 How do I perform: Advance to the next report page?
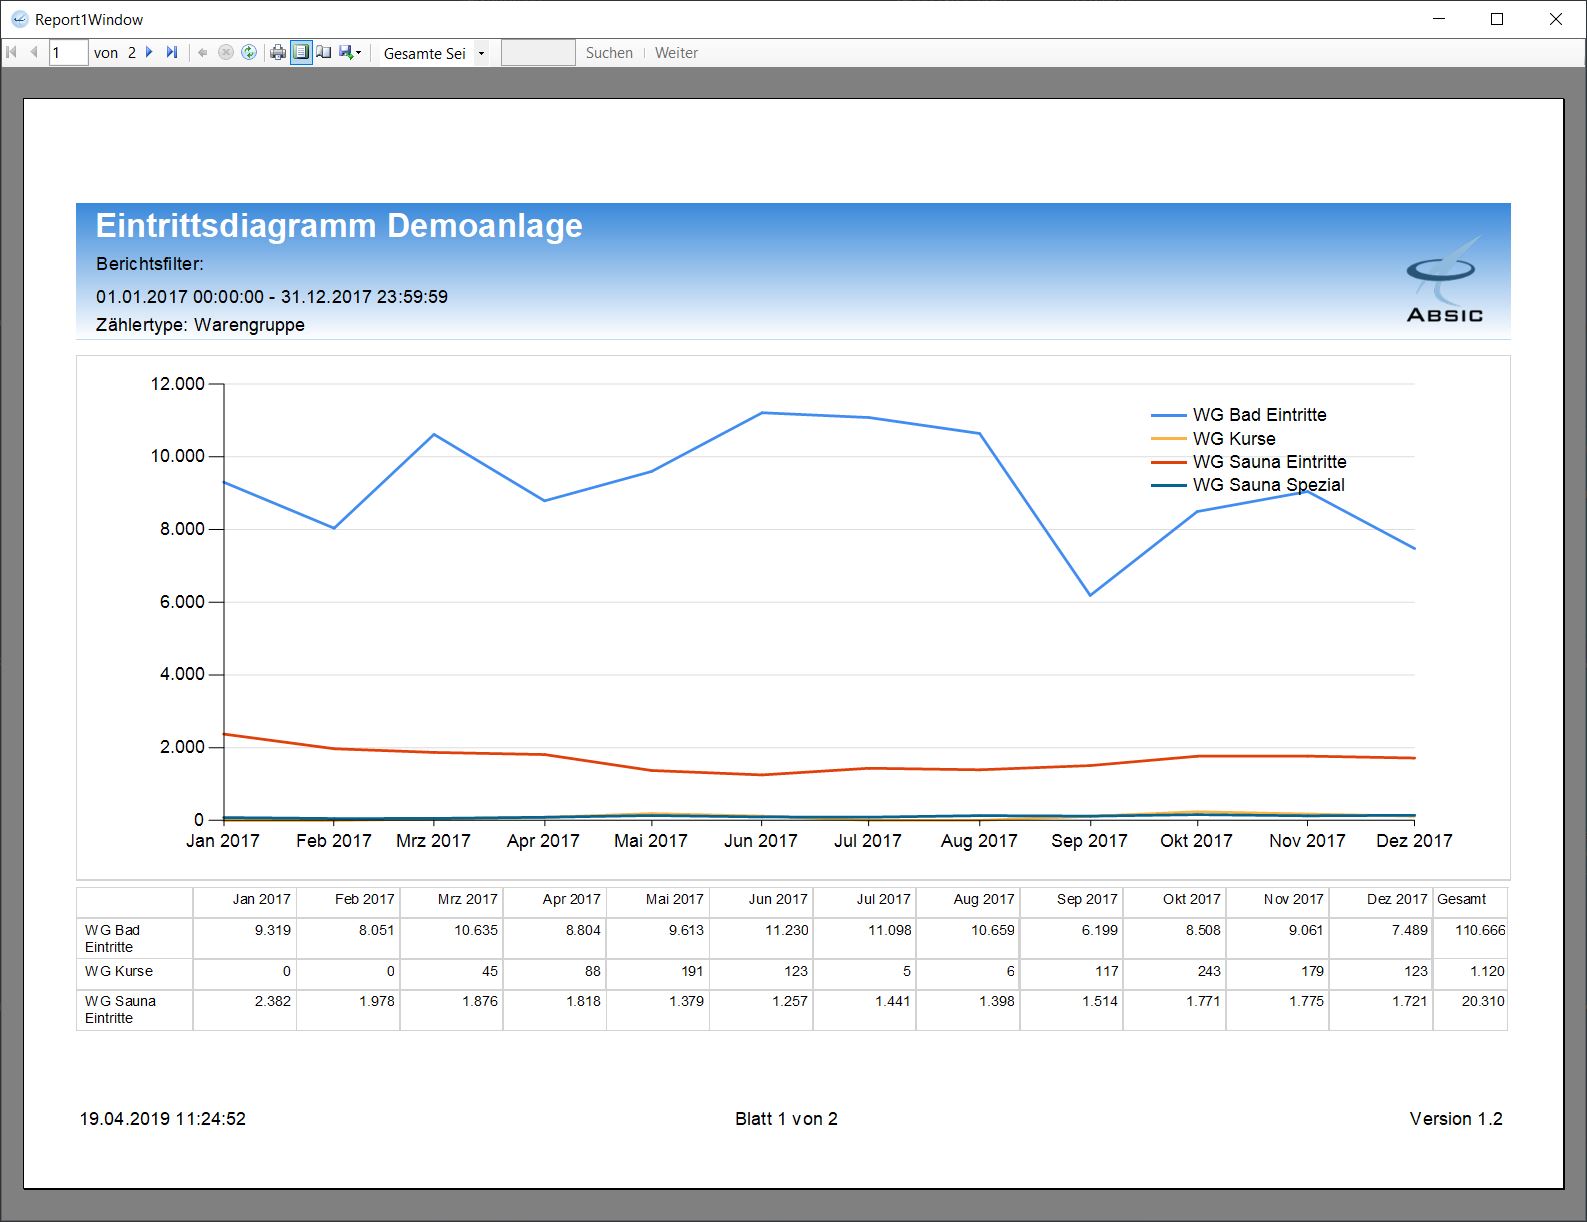pyautogui.click(x=149, y=53)
